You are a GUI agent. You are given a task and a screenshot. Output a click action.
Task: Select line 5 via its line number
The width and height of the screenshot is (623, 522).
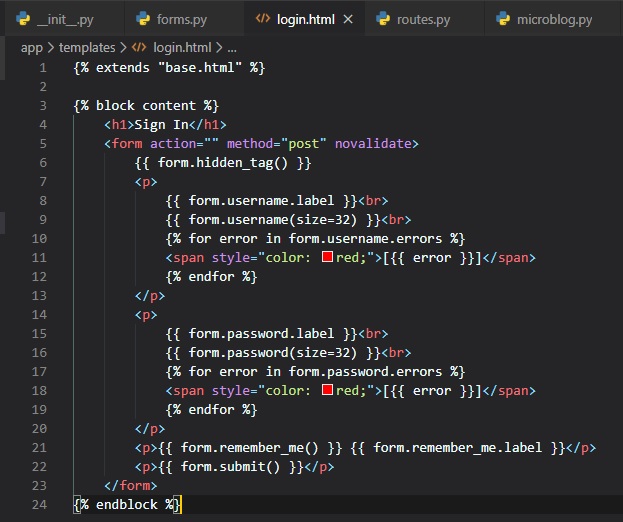[42, 144]
